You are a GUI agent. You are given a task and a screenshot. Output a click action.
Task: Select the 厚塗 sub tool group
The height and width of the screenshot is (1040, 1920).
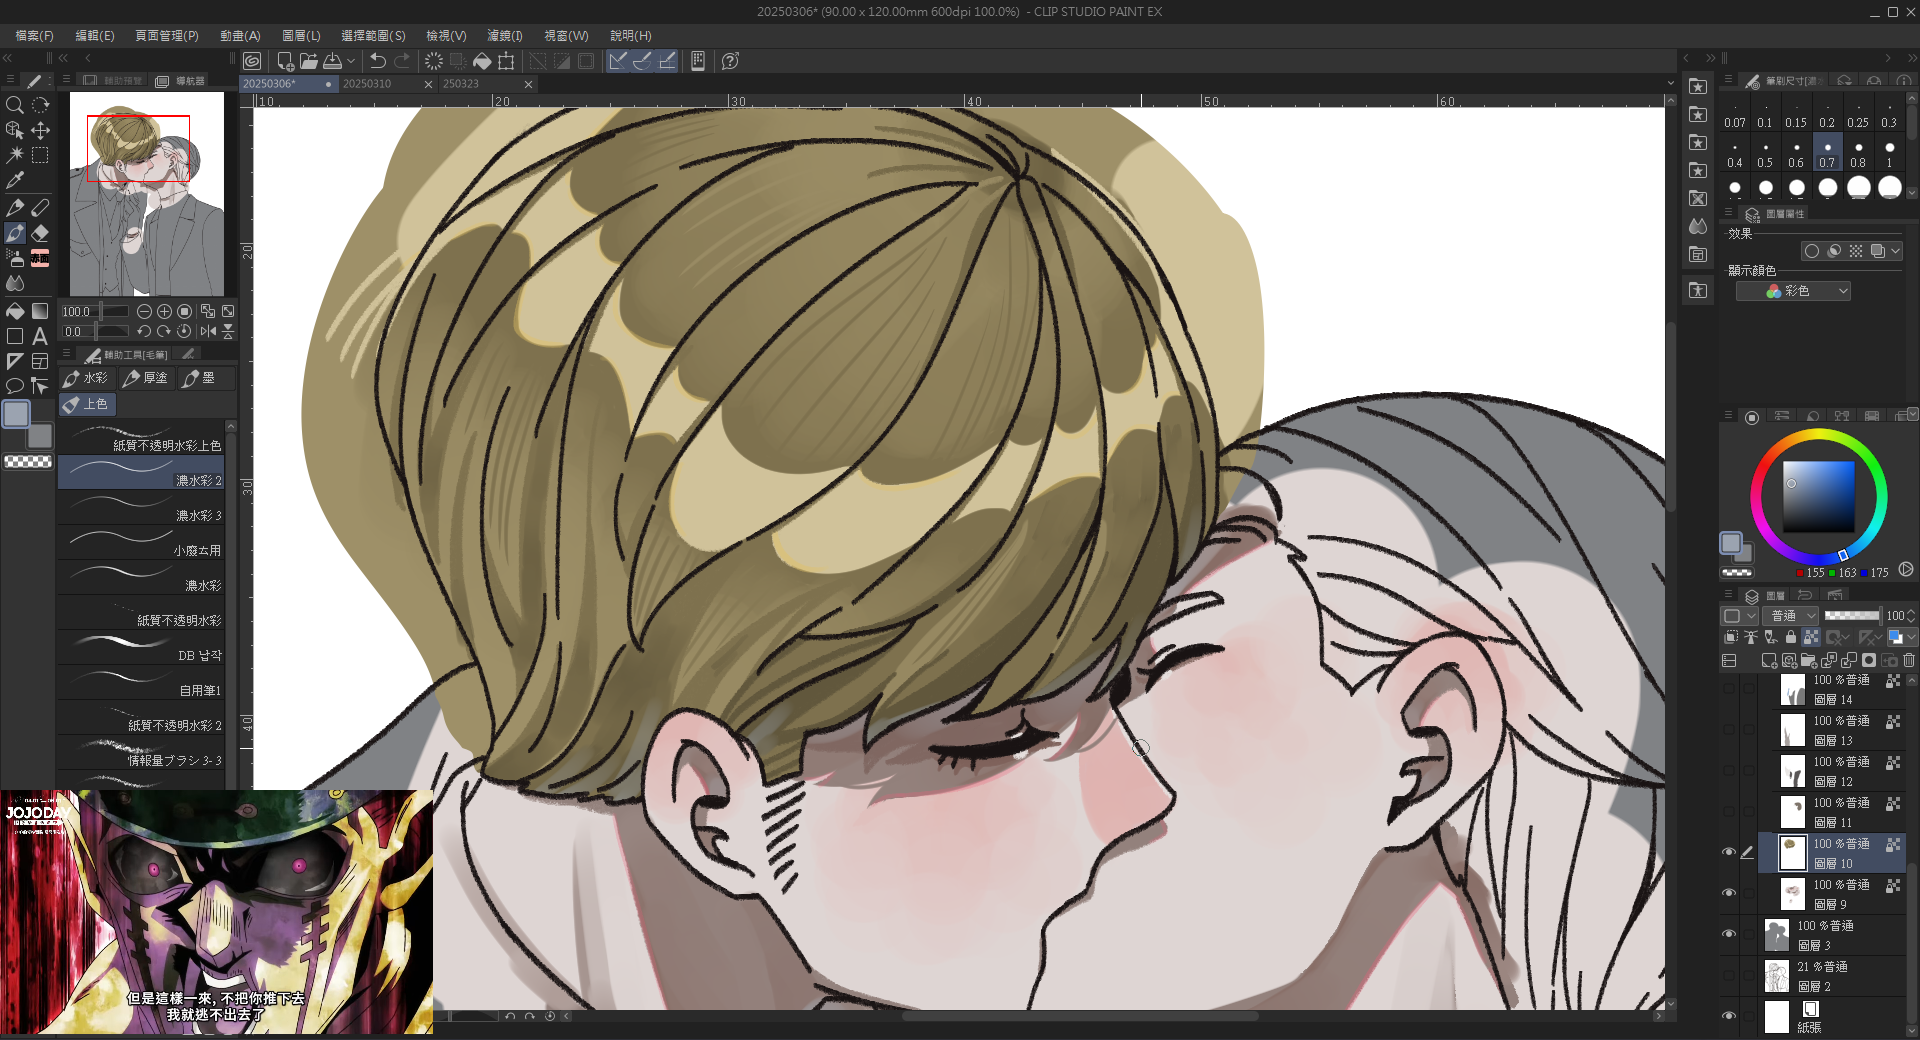point(146,378)
